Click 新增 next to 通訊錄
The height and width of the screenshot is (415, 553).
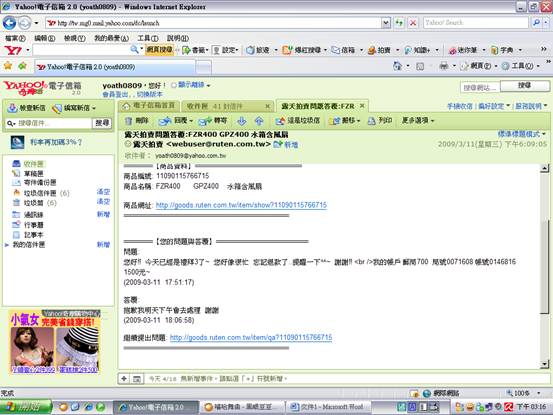pos(103,214)
